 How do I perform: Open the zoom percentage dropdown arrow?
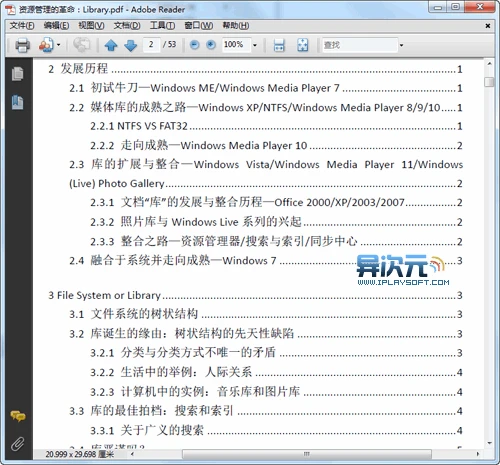pyautogui.click(x=255, y=45)
